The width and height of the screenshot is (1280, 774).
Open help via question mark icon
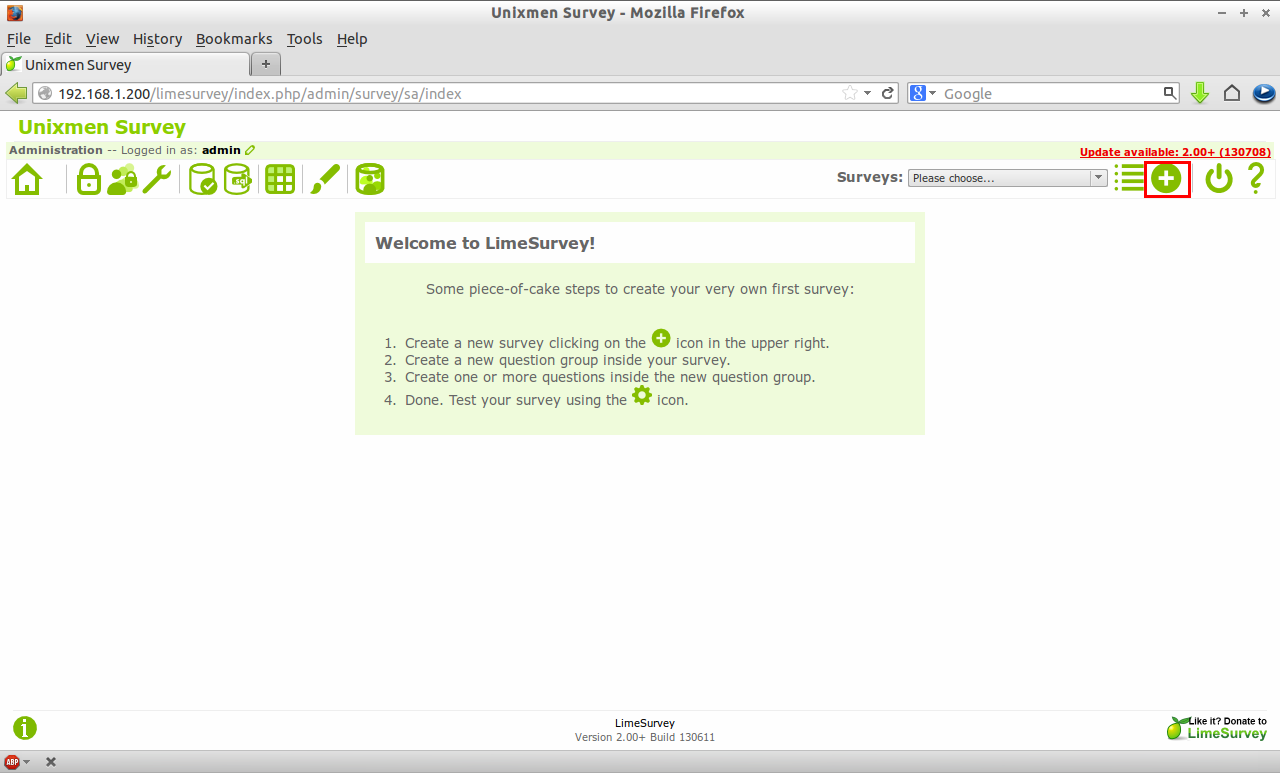pyautogui.click(x=1256, y=179)
